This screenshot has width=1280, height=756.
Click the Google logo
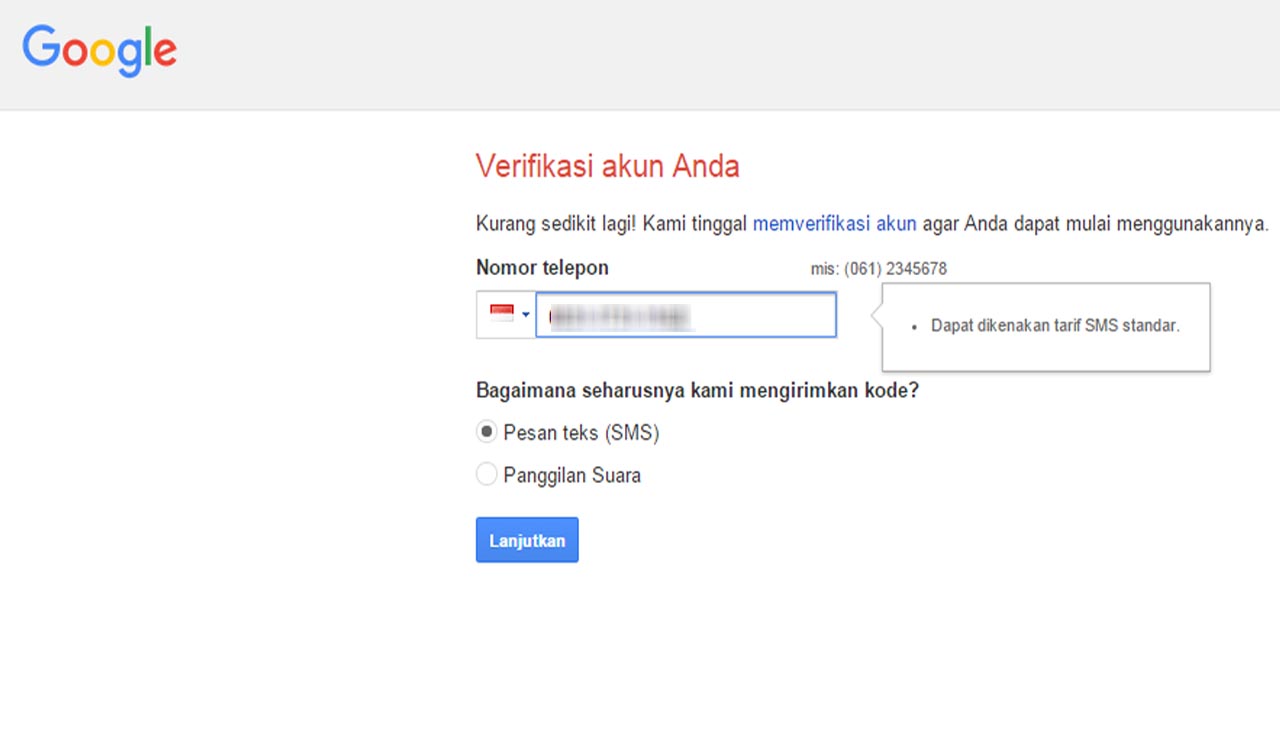[x=98, y=50]
